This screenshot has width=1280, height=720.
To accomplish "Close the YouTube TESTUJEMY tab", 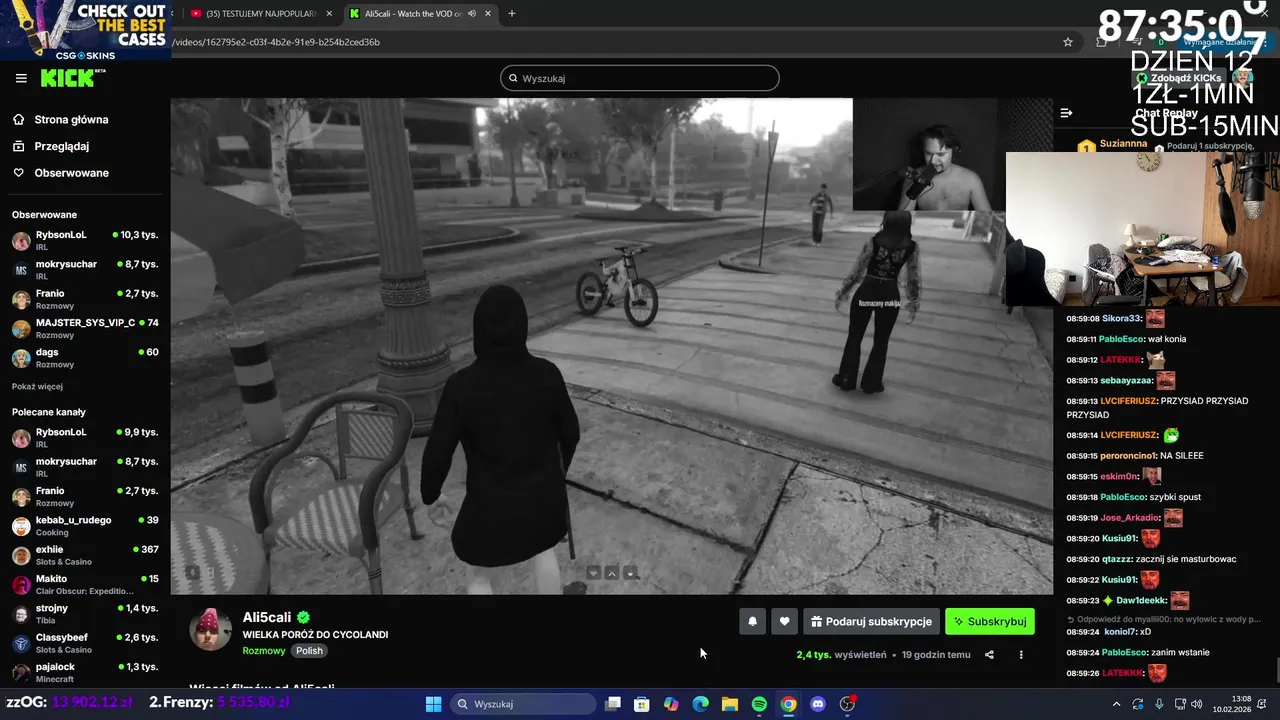I will (x=329, y=14).
